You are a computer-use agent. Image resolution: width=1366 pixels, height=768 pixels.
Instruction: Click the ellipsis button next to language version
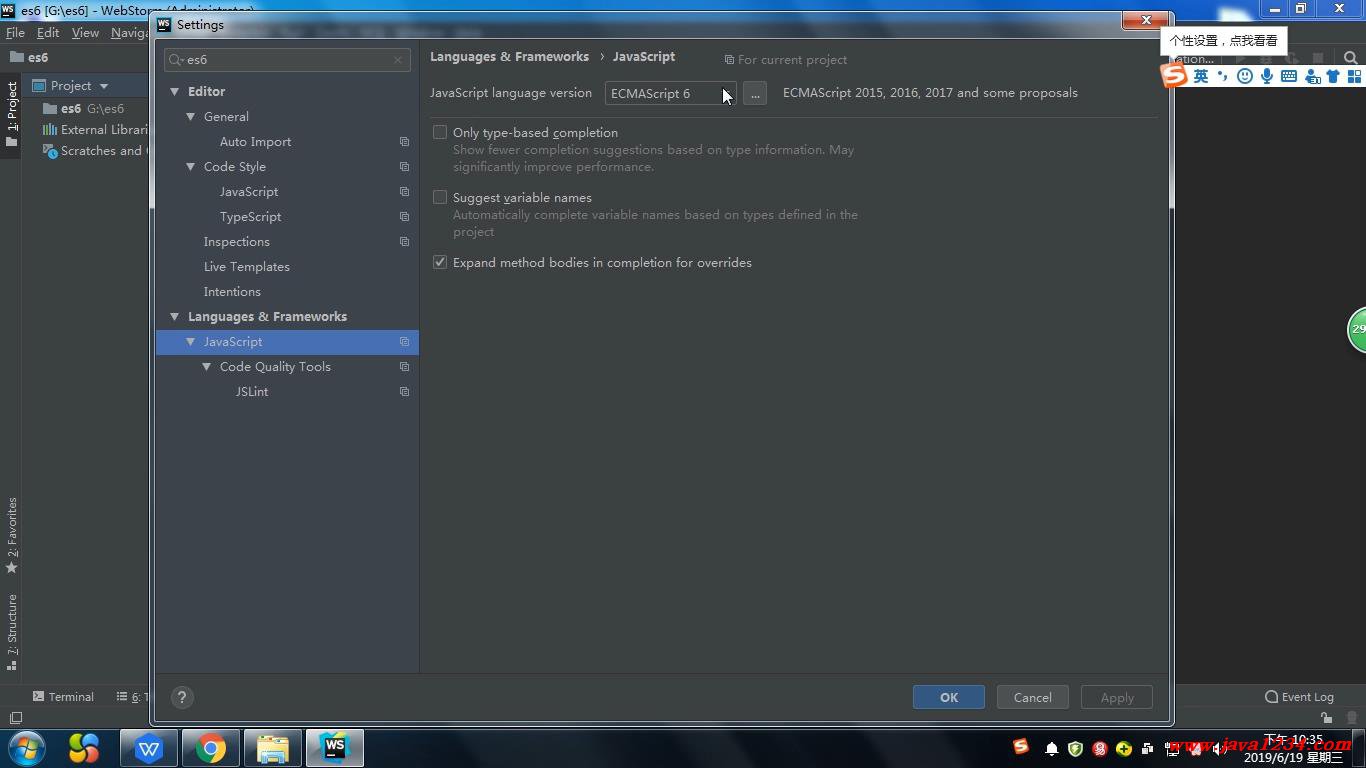click(x=755, y=93)
